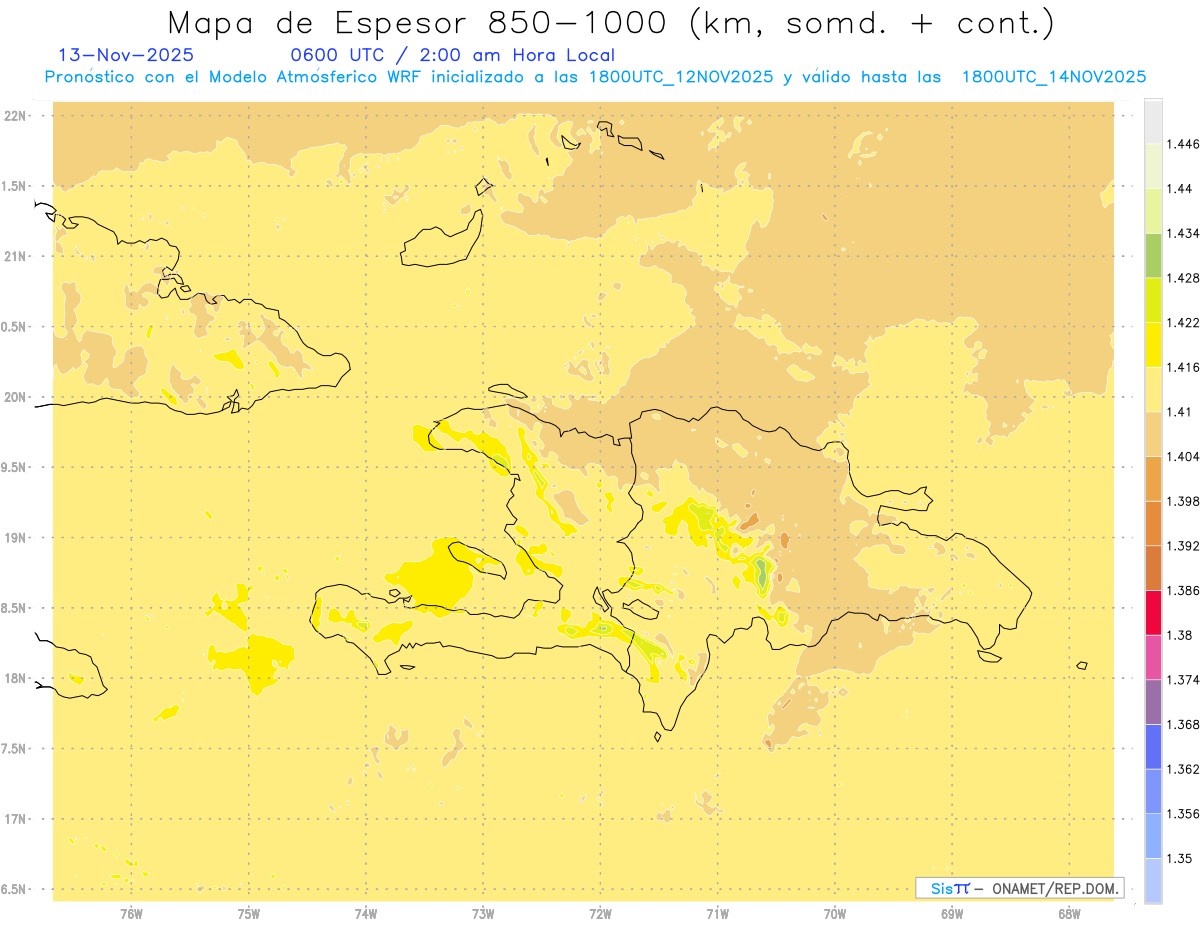Click the '0600 UTC / 2:00 am Hora Local' time text
The width and height of the screenshot is (1200, 927).
tap(453, 56)
